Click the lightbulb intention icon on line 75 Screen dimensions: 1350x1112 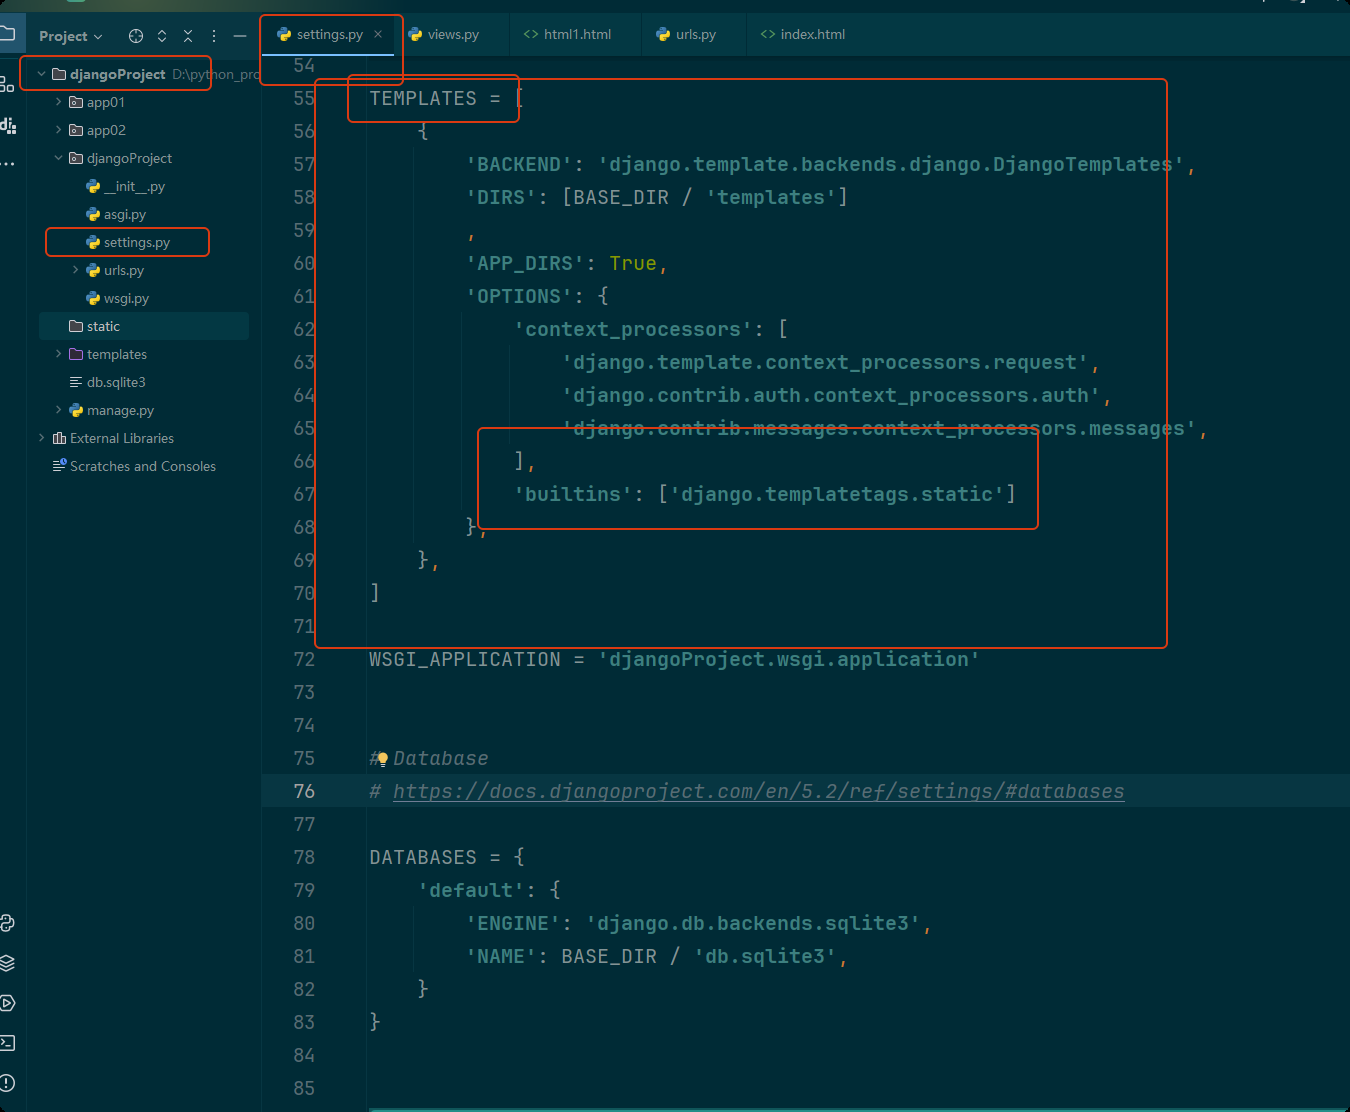pyautogui.click(x=381, y=759)
